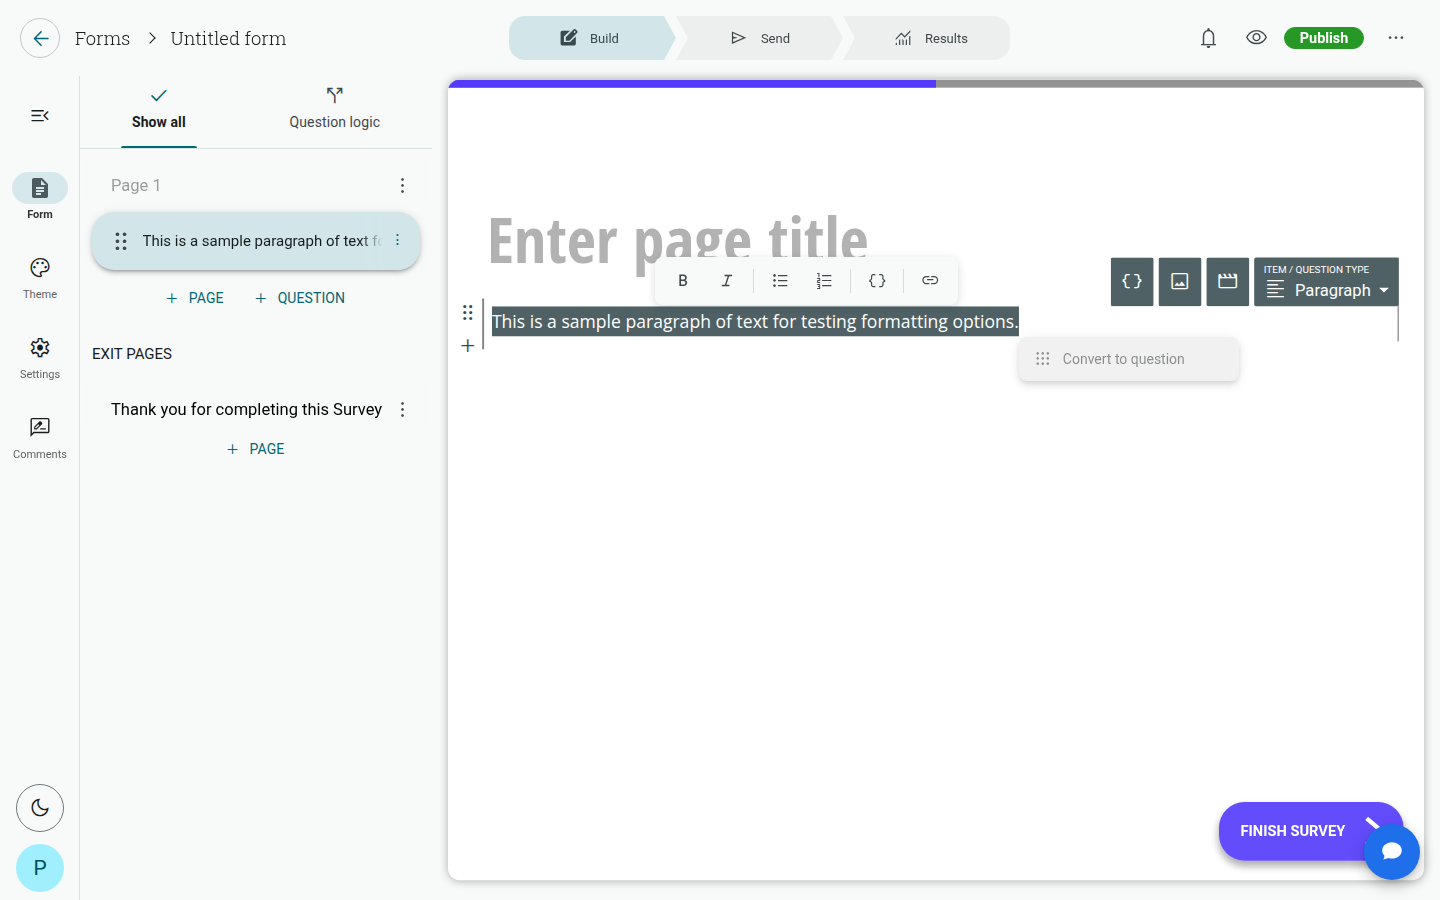Open the P user profile avatar

point(40,868)
